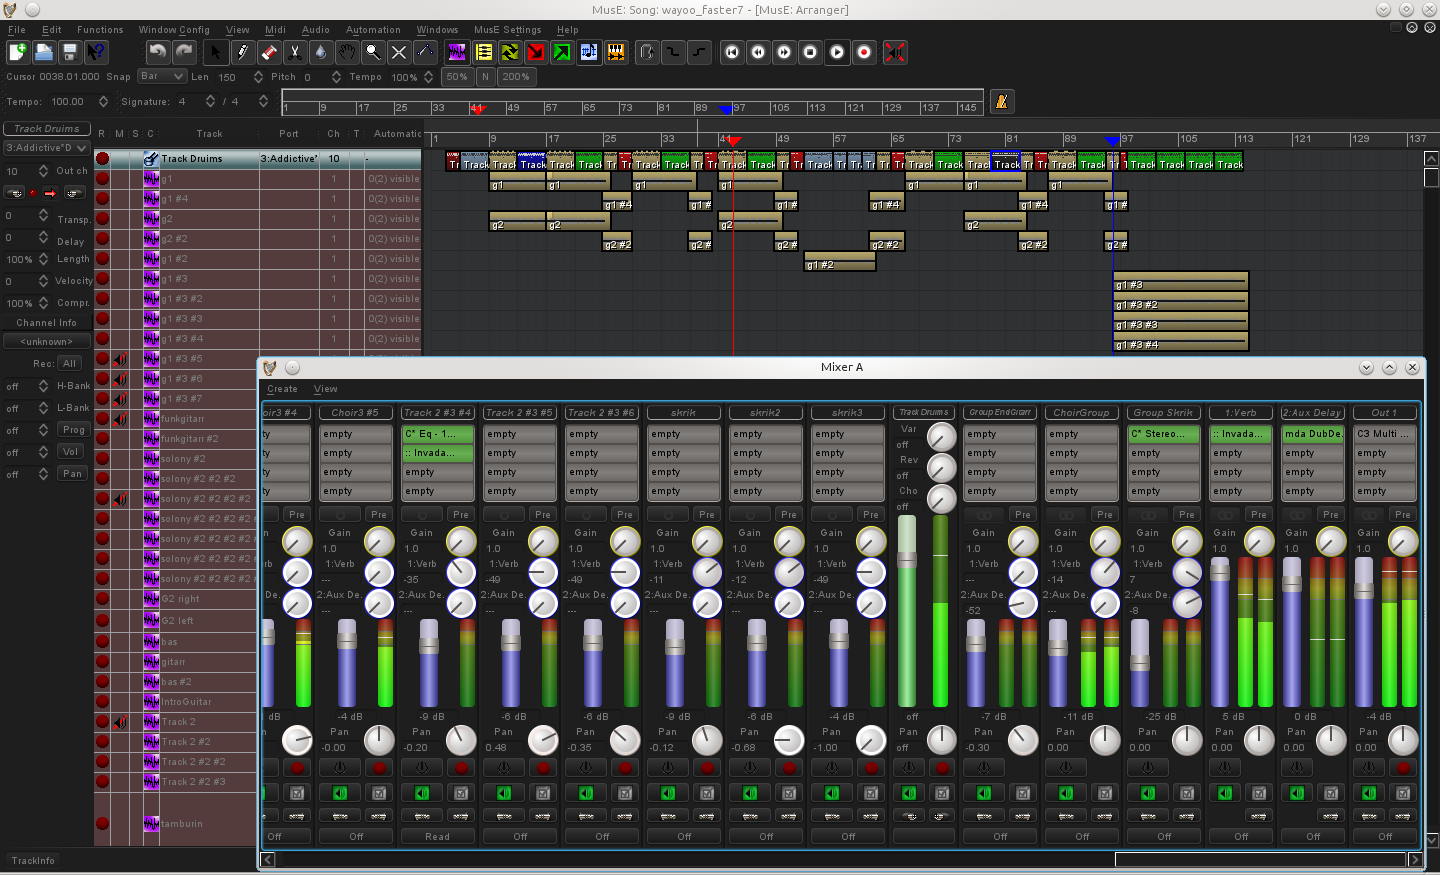Viewport: 1440px width, 875px height.
Task: Open the unknown instrument dropdown
Action: (x=46, y=341)
